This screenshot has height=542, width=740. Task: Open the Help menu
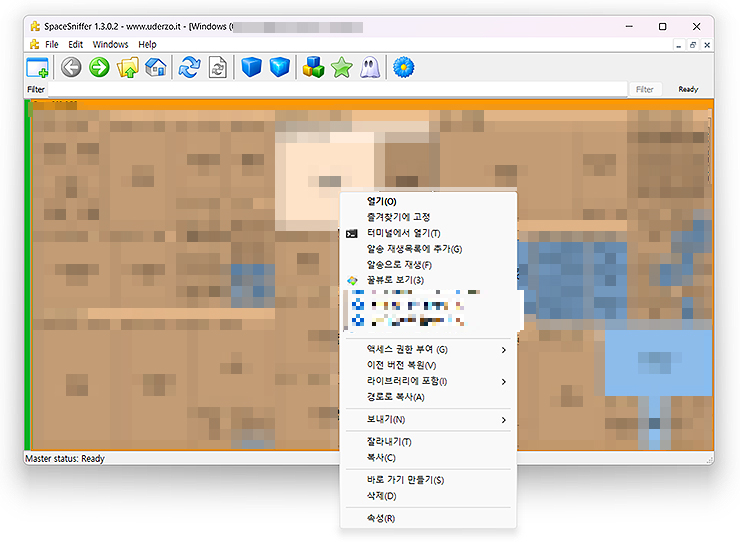point(147,44)
